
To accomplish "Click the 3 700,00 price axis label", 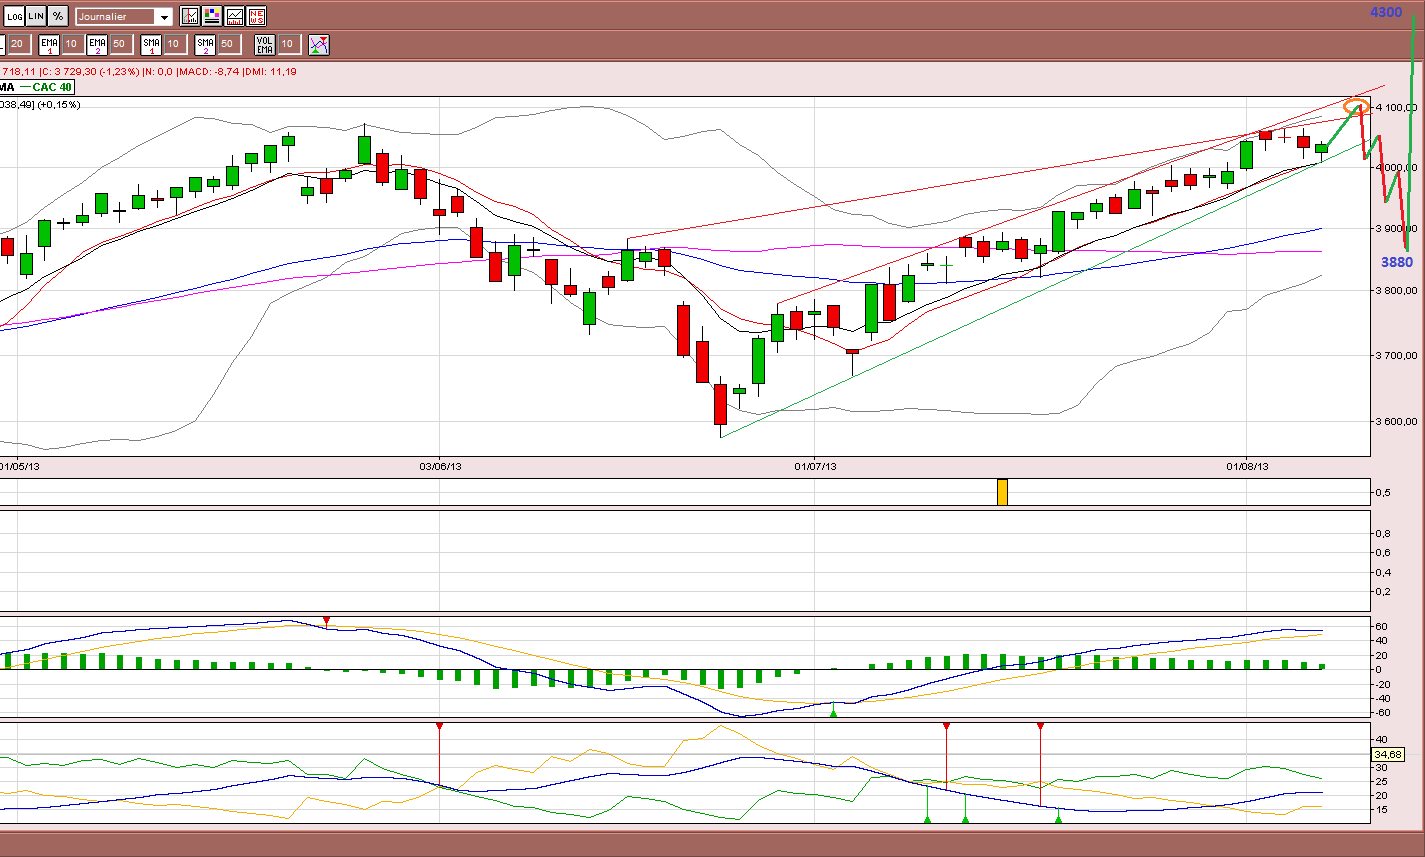I will coord(1397,355).
